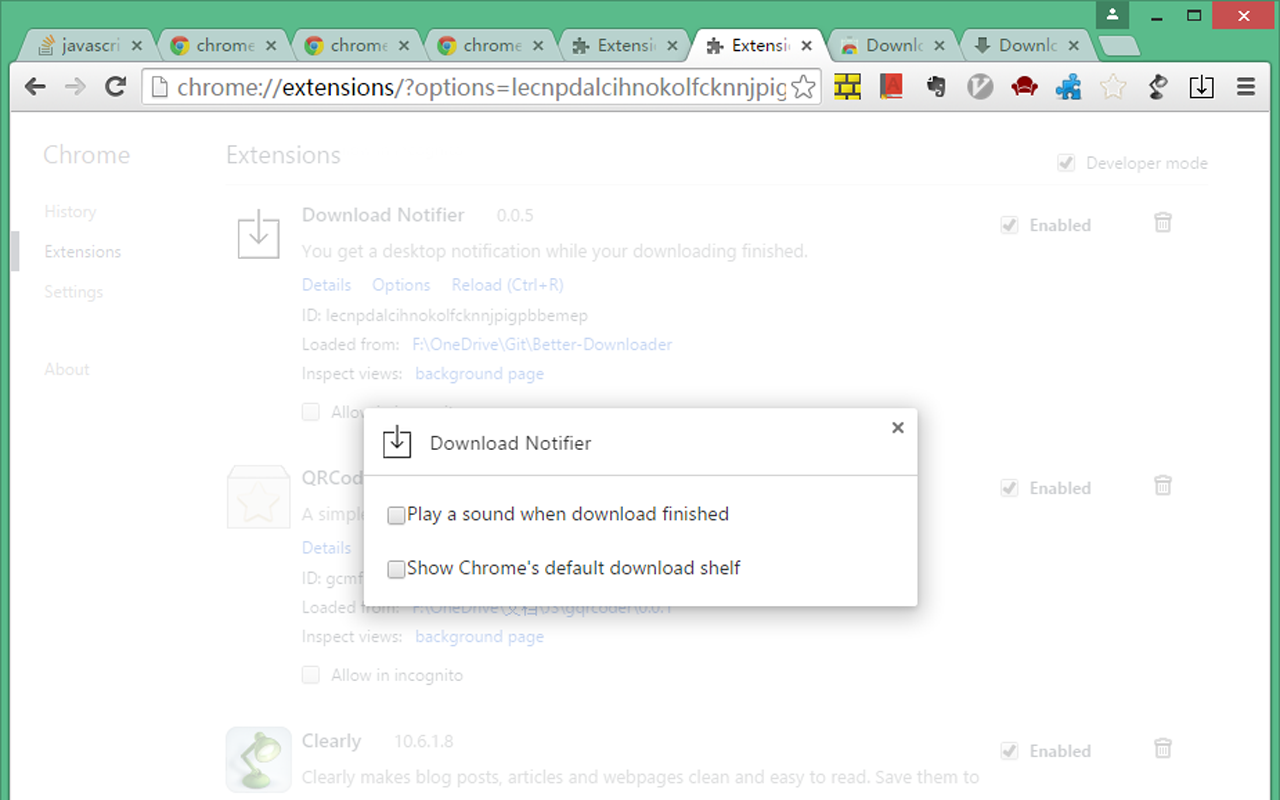Inspect Download Notifier's background page

pos(480,374)
